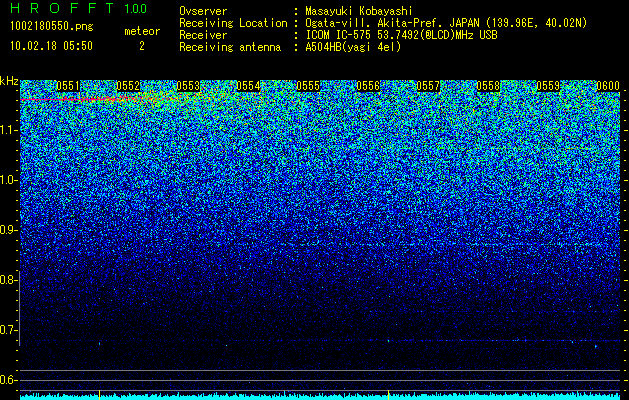Click the kHz axis unit label

click(9, 81)
